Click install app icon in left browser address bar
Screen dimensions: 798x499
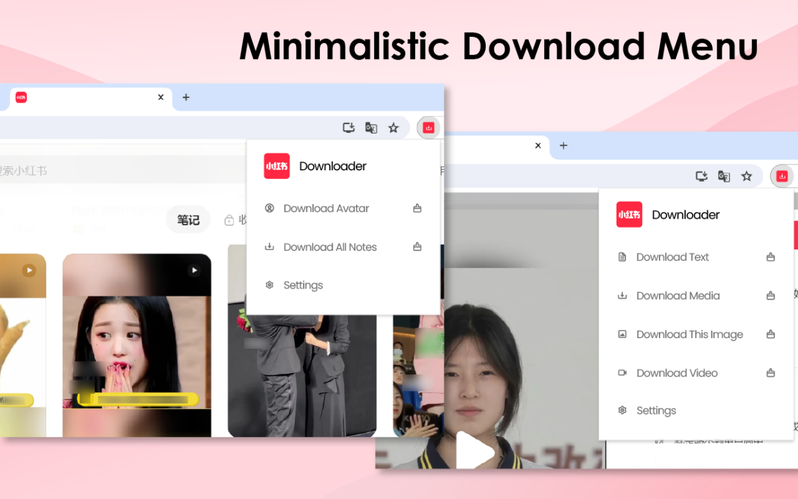pos(349,128)
